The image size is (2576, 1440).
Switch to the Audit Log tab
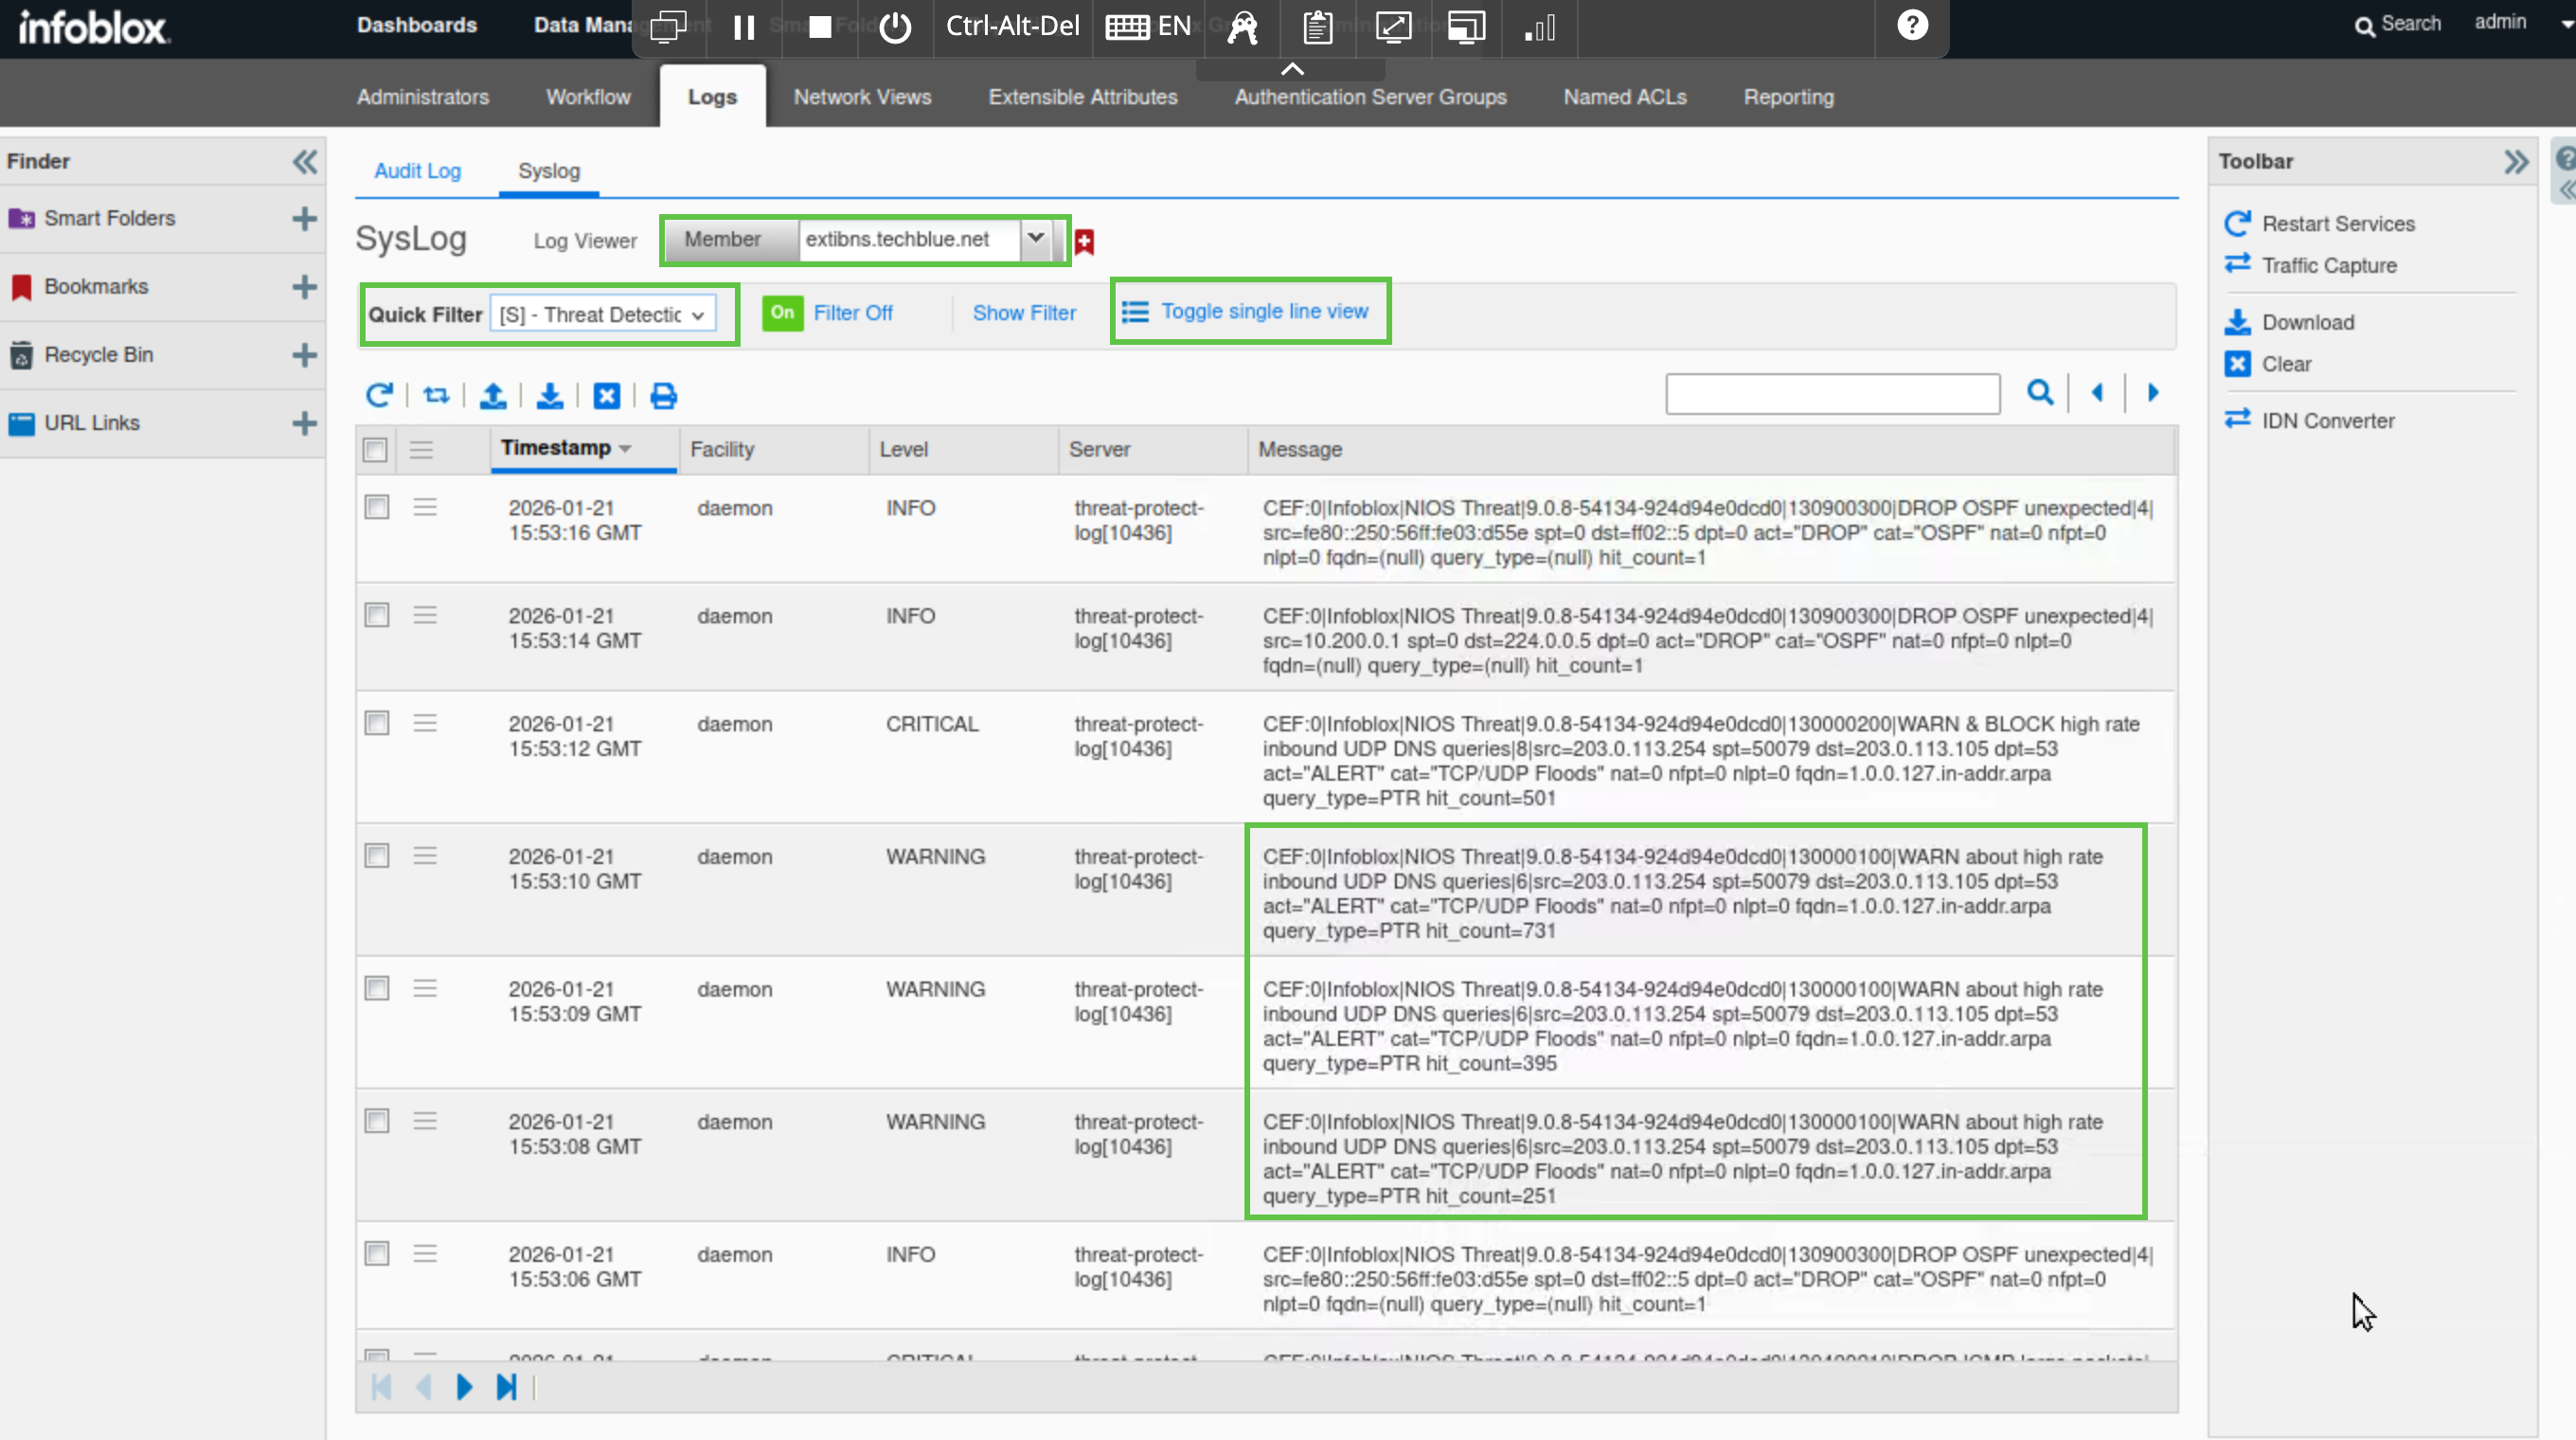[417, 171]
